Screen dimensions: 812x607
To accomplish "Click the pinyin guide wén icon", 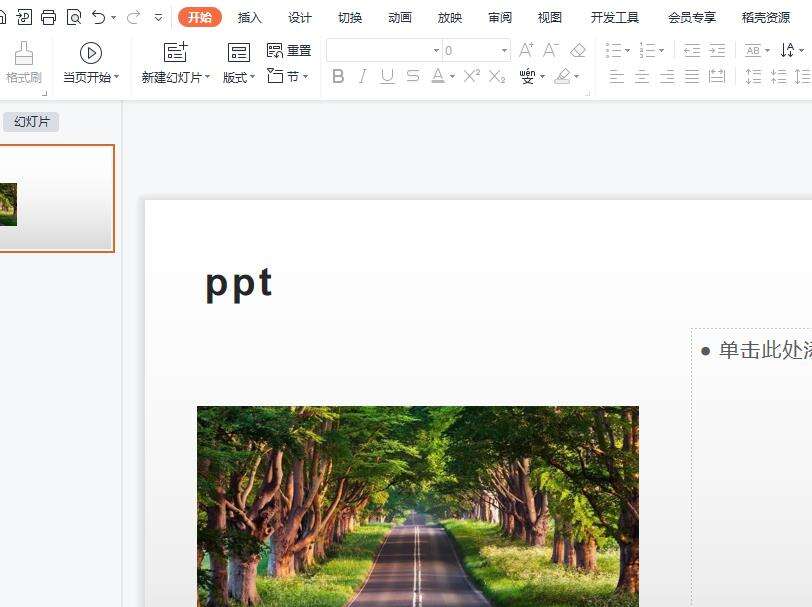I will tap(527, 77).
